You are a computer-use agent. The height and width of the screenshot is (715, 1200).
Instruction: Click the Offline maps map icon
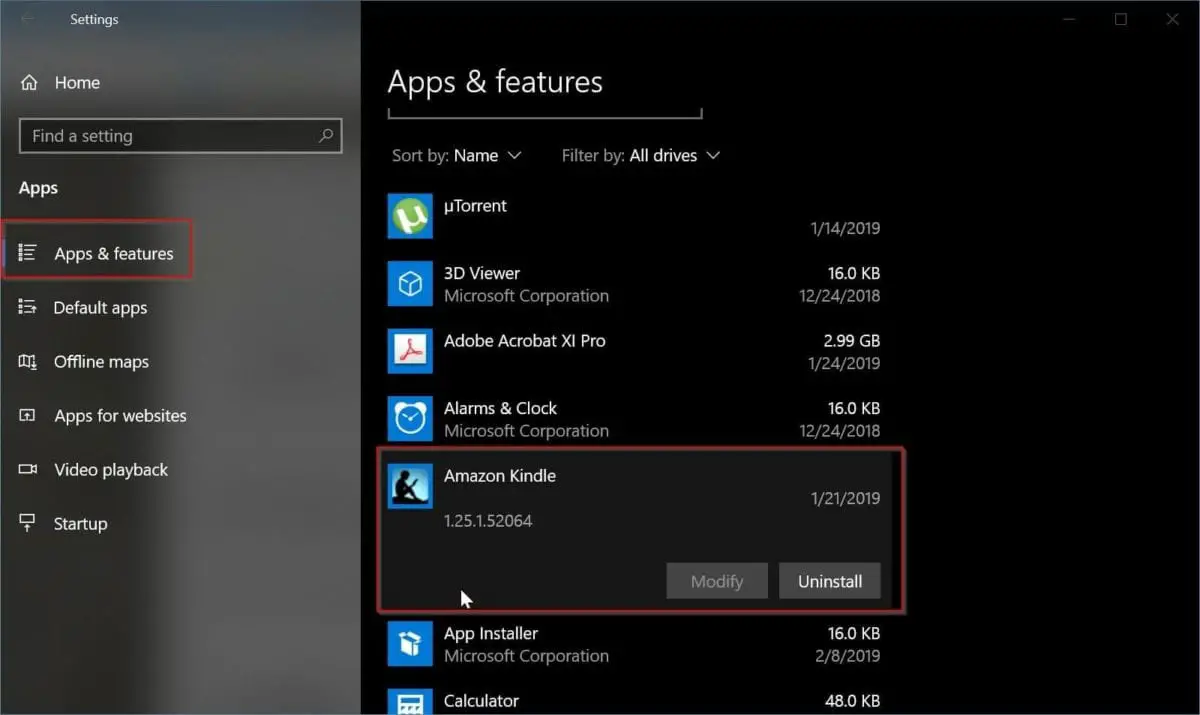(x=28, y=361)
